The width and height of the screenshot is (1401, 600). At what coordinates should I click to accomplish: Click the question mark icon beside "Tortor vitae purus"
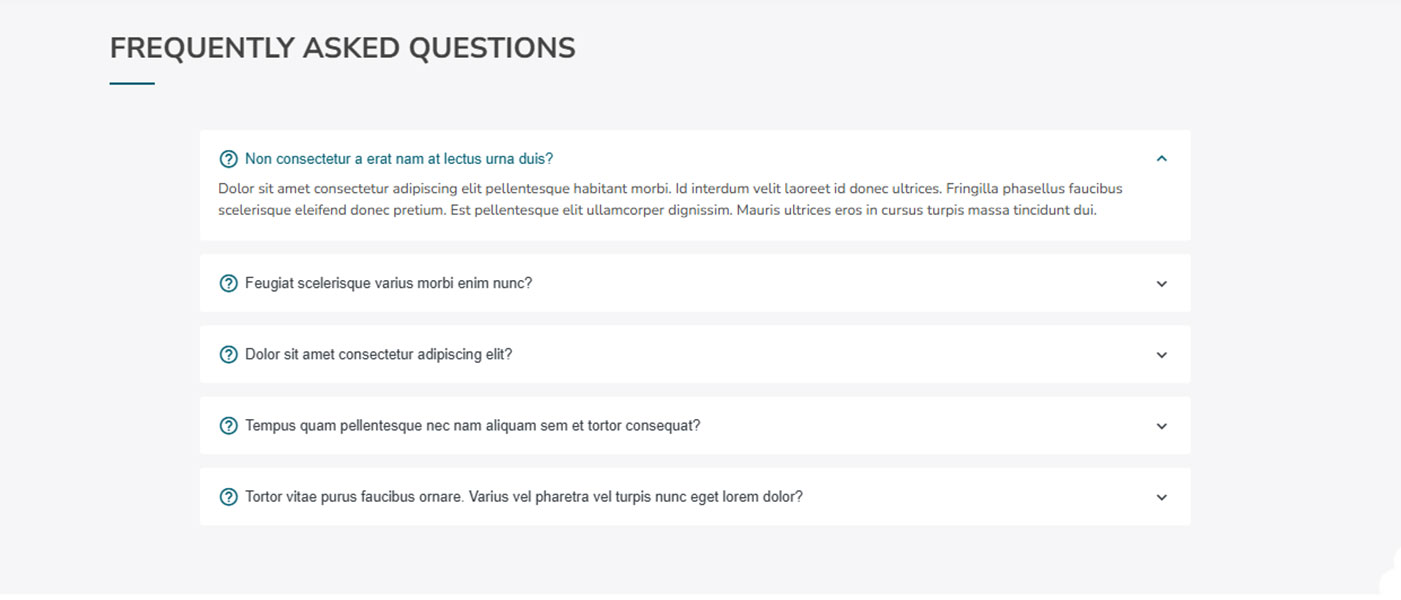click(228, 497)
